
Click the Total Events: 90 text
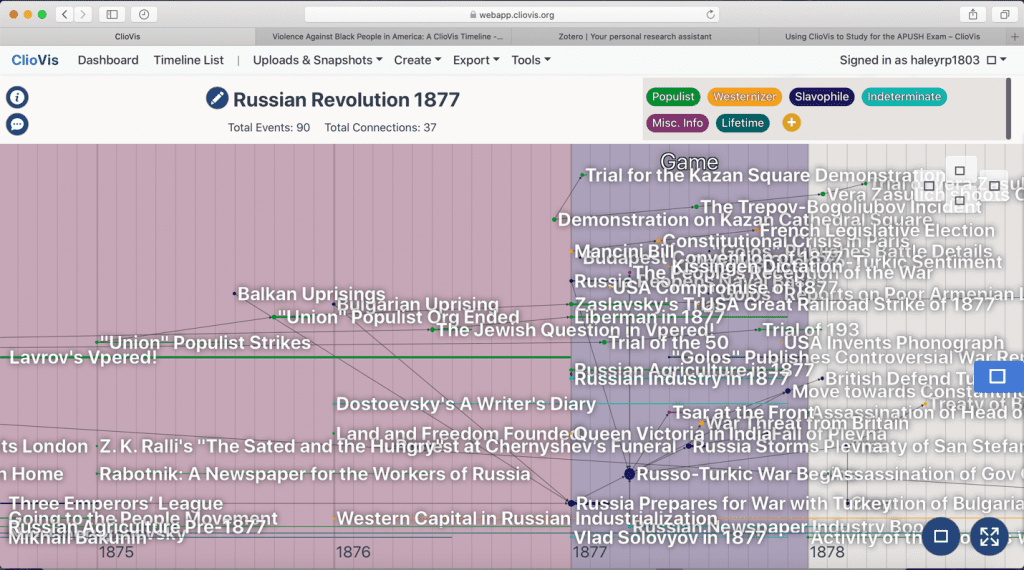coord(268,128)
